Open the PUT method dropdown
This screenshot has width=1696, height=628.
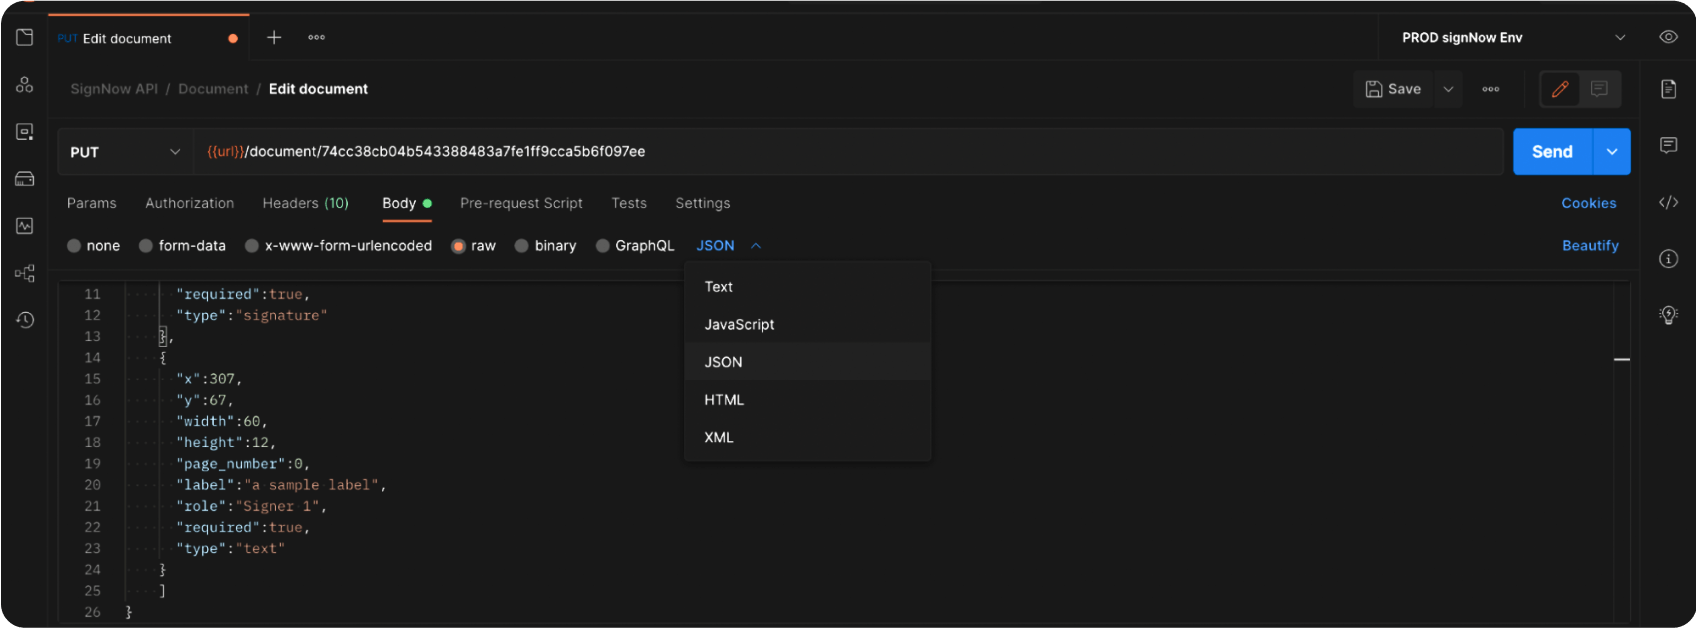pyautogui.click(x=124, y=152)
